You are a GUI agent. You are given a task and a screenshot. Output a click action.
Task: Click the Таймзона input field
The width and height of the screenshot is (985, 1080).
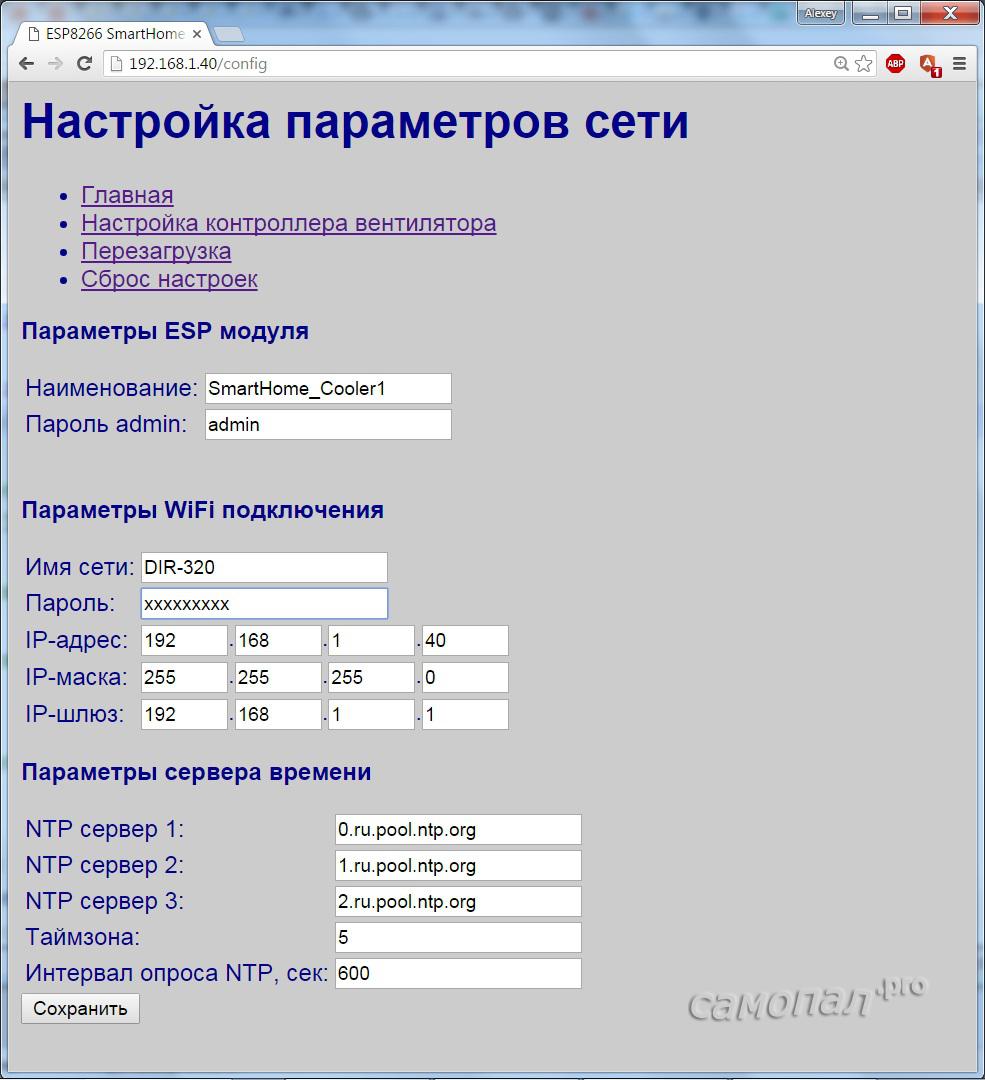coord(458,937)
